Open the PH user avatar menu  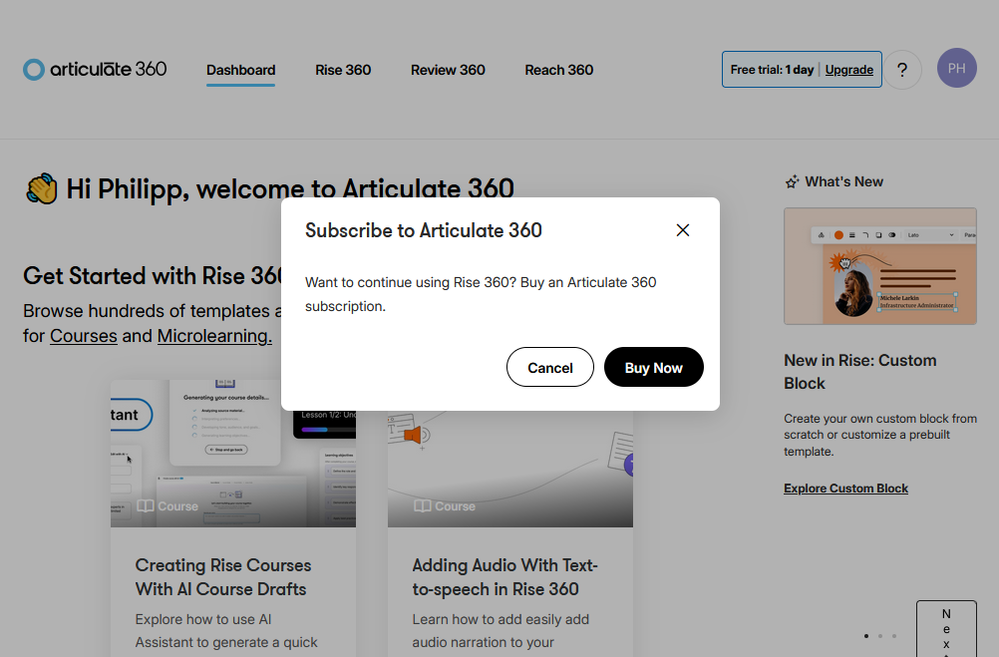[956, 68]
